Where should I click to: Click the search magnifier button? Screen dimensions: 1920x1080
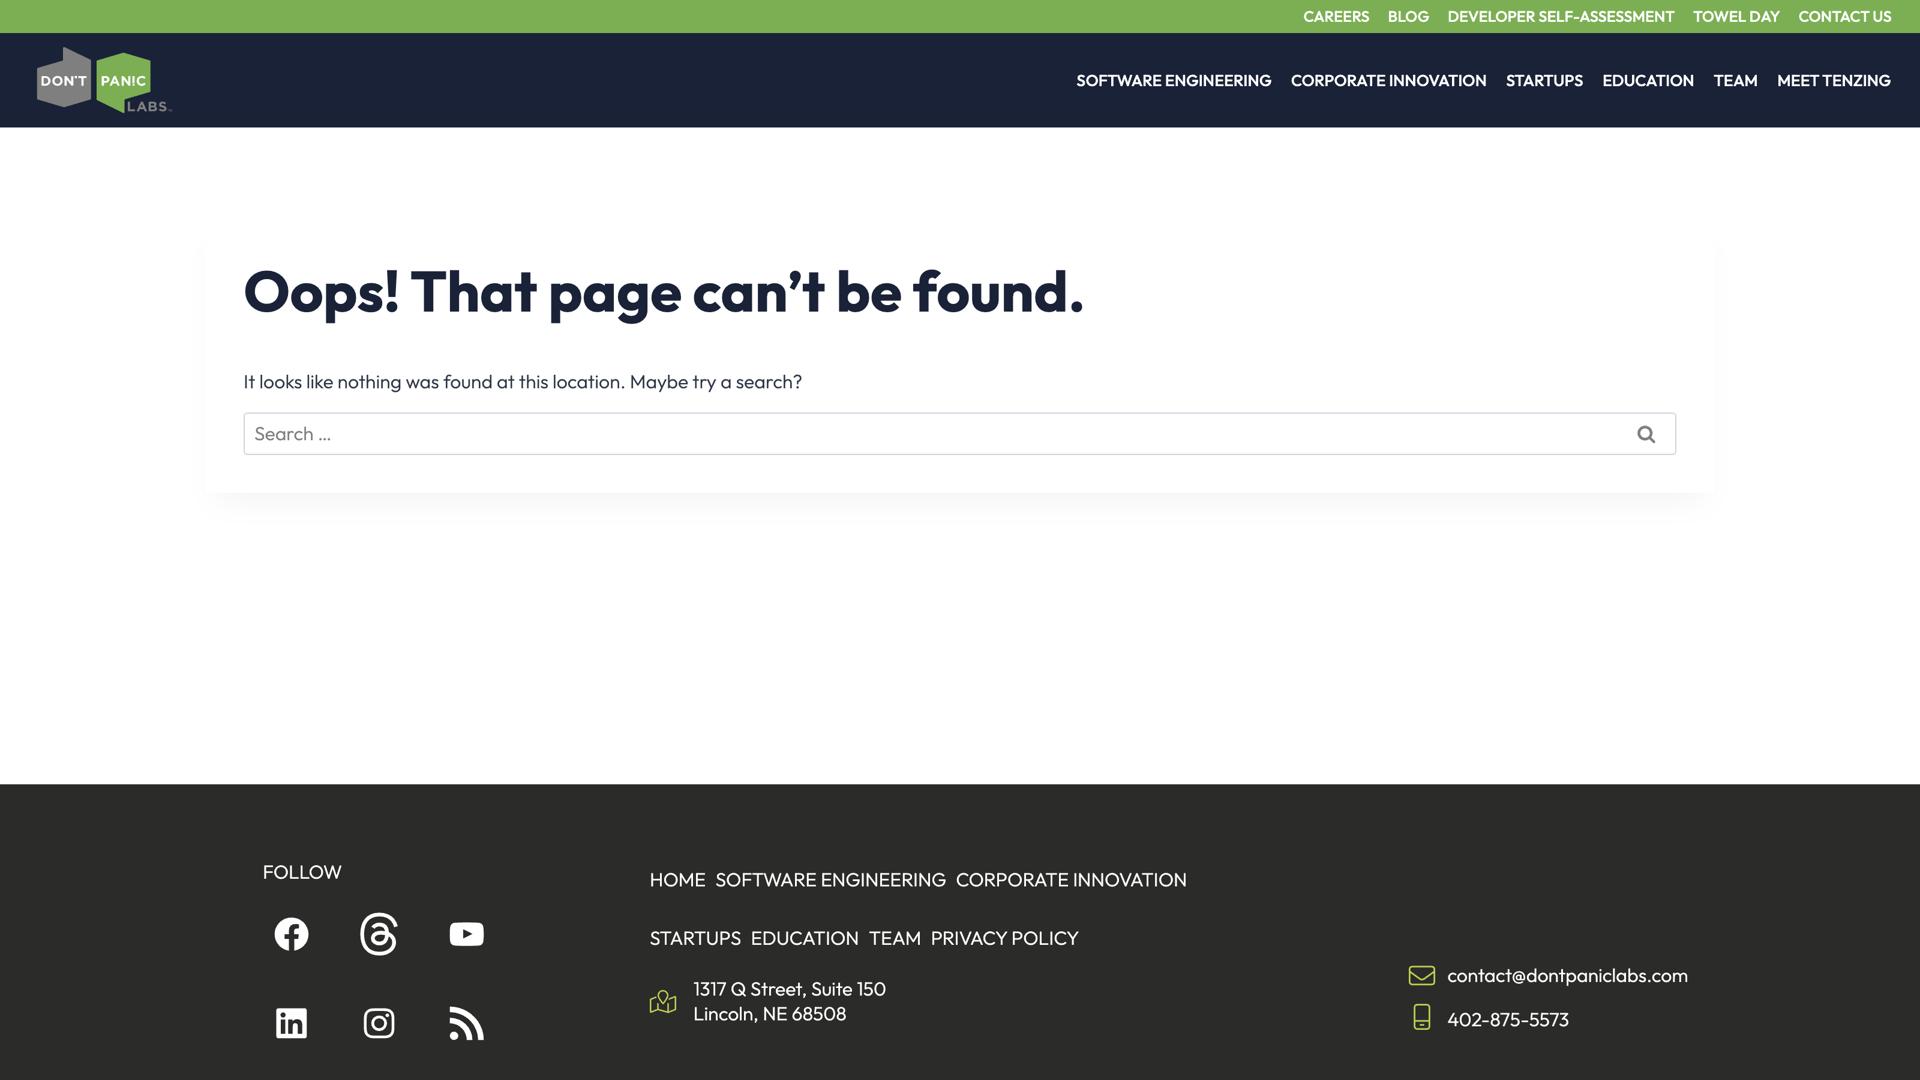click(1645, 434)
